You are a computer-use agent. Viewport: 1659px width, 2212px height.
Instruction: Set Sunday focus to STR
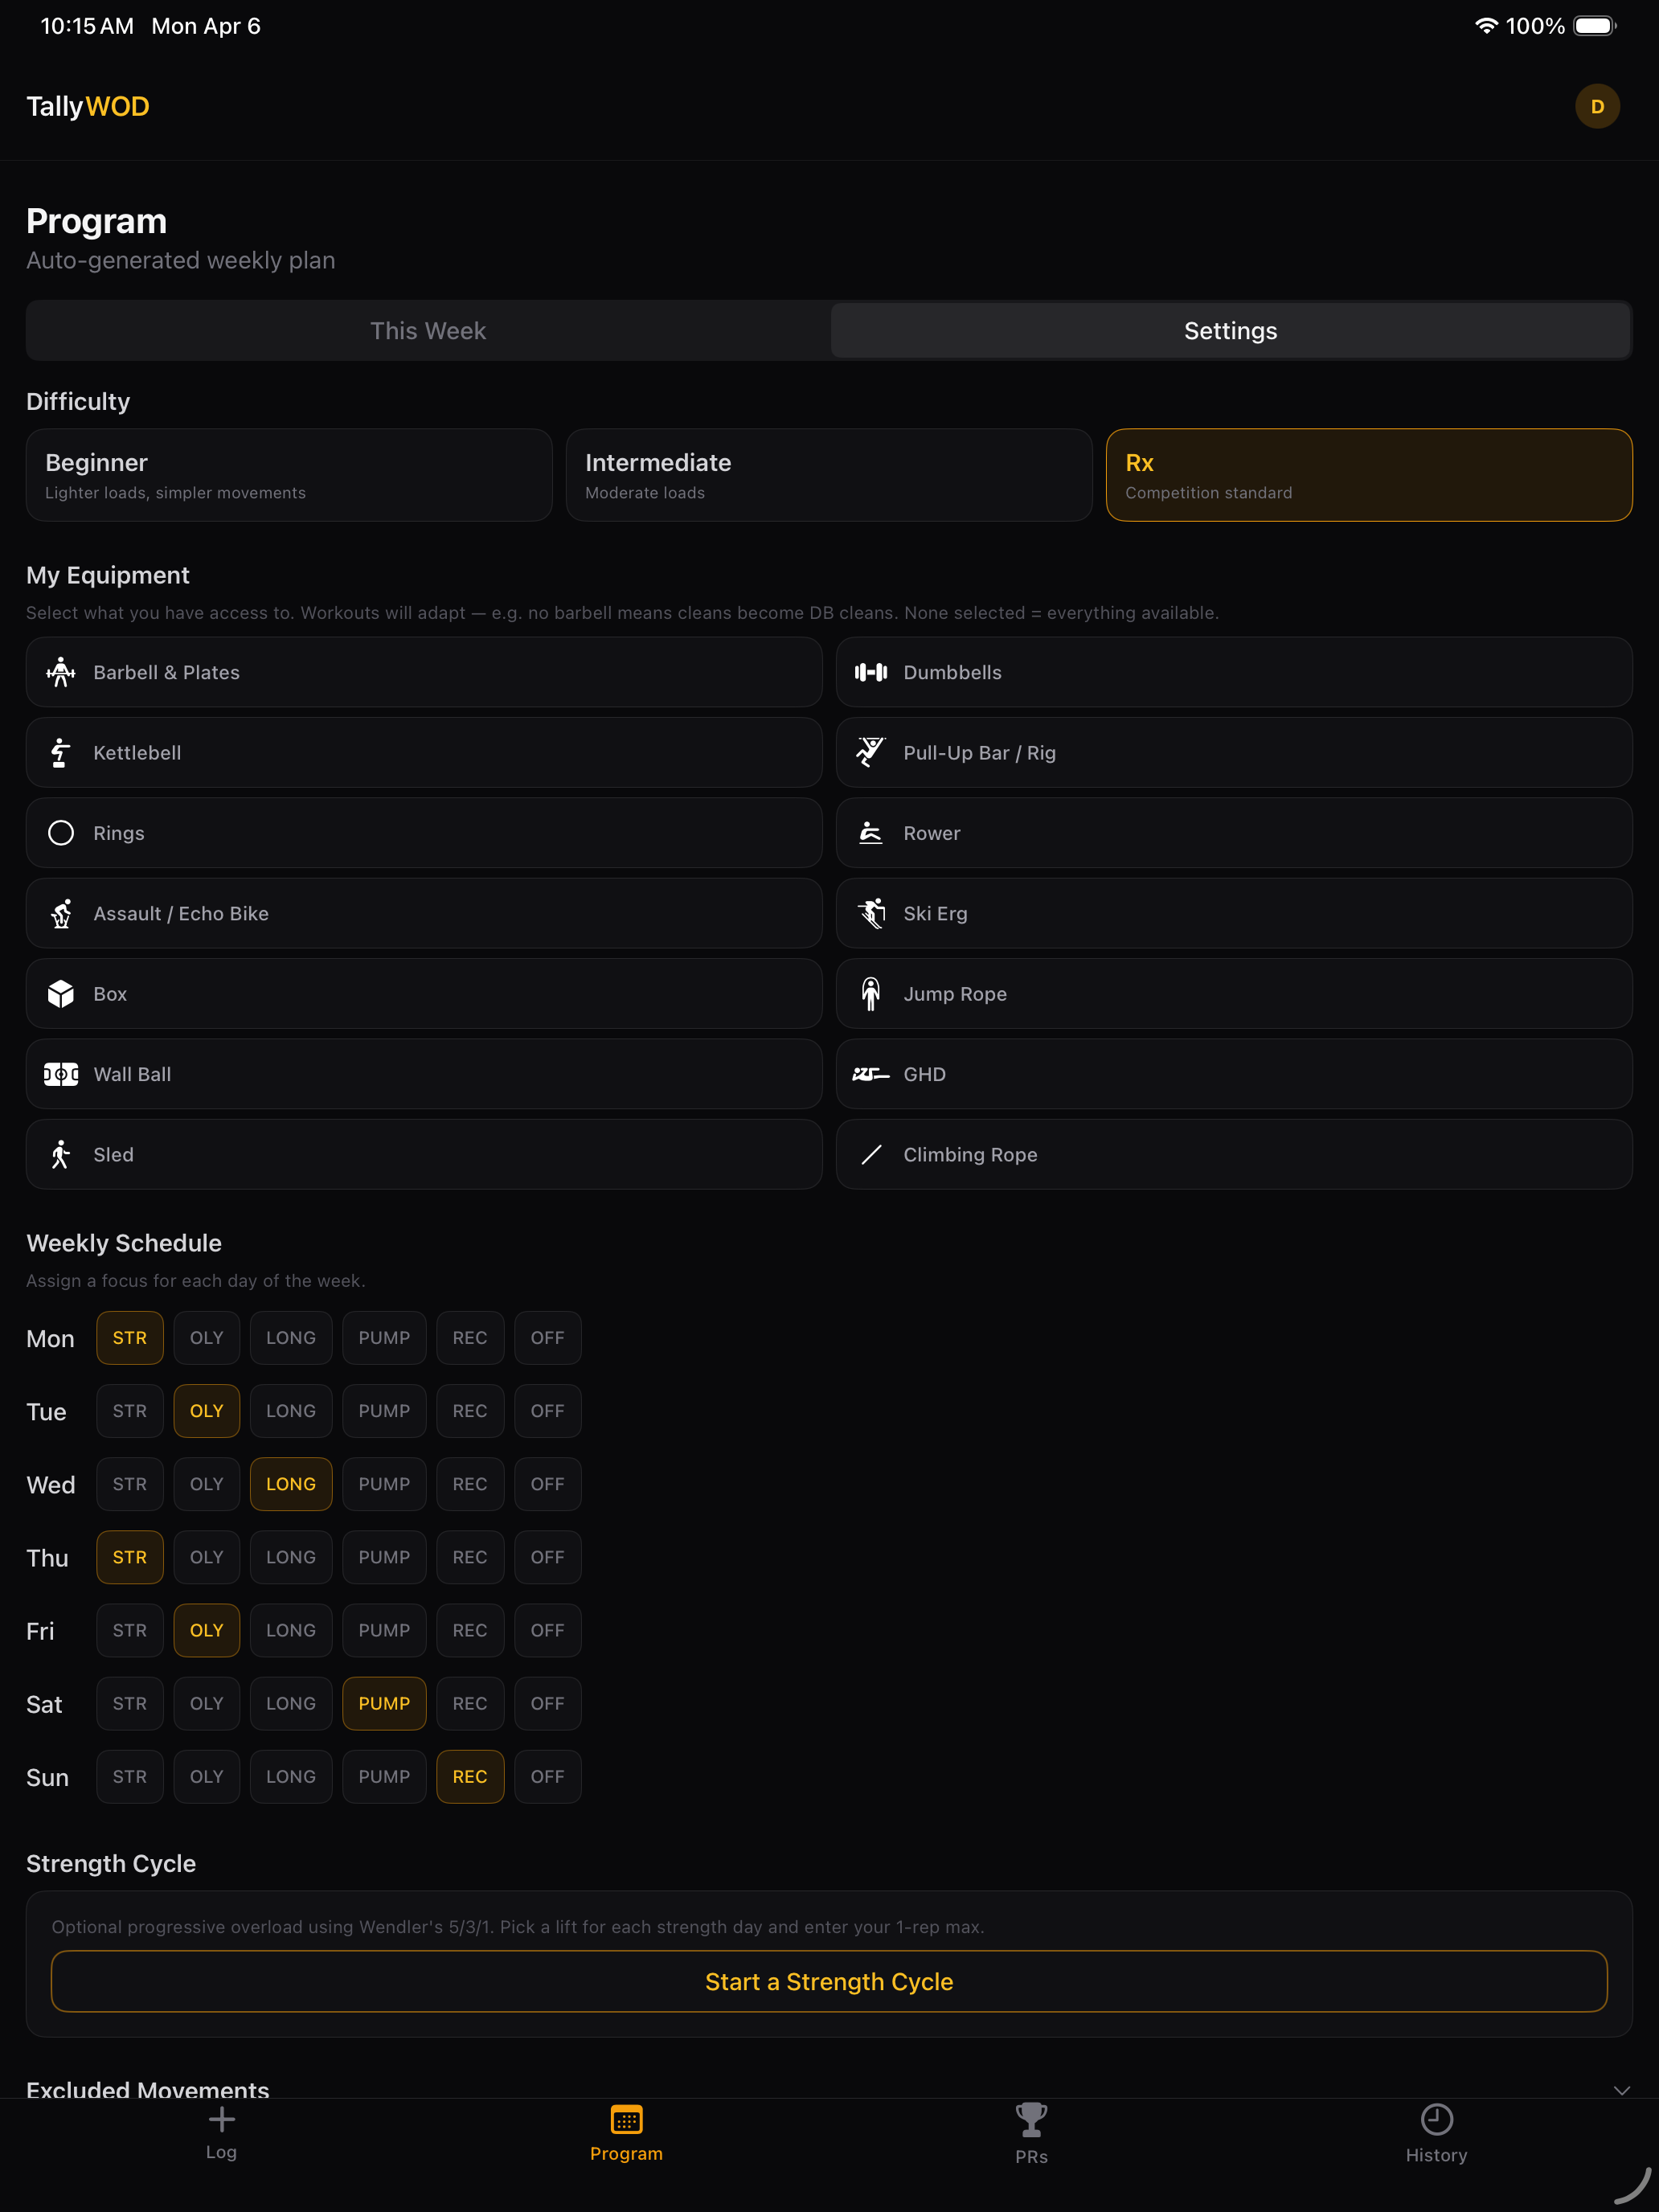click(x=130, y=1777)
